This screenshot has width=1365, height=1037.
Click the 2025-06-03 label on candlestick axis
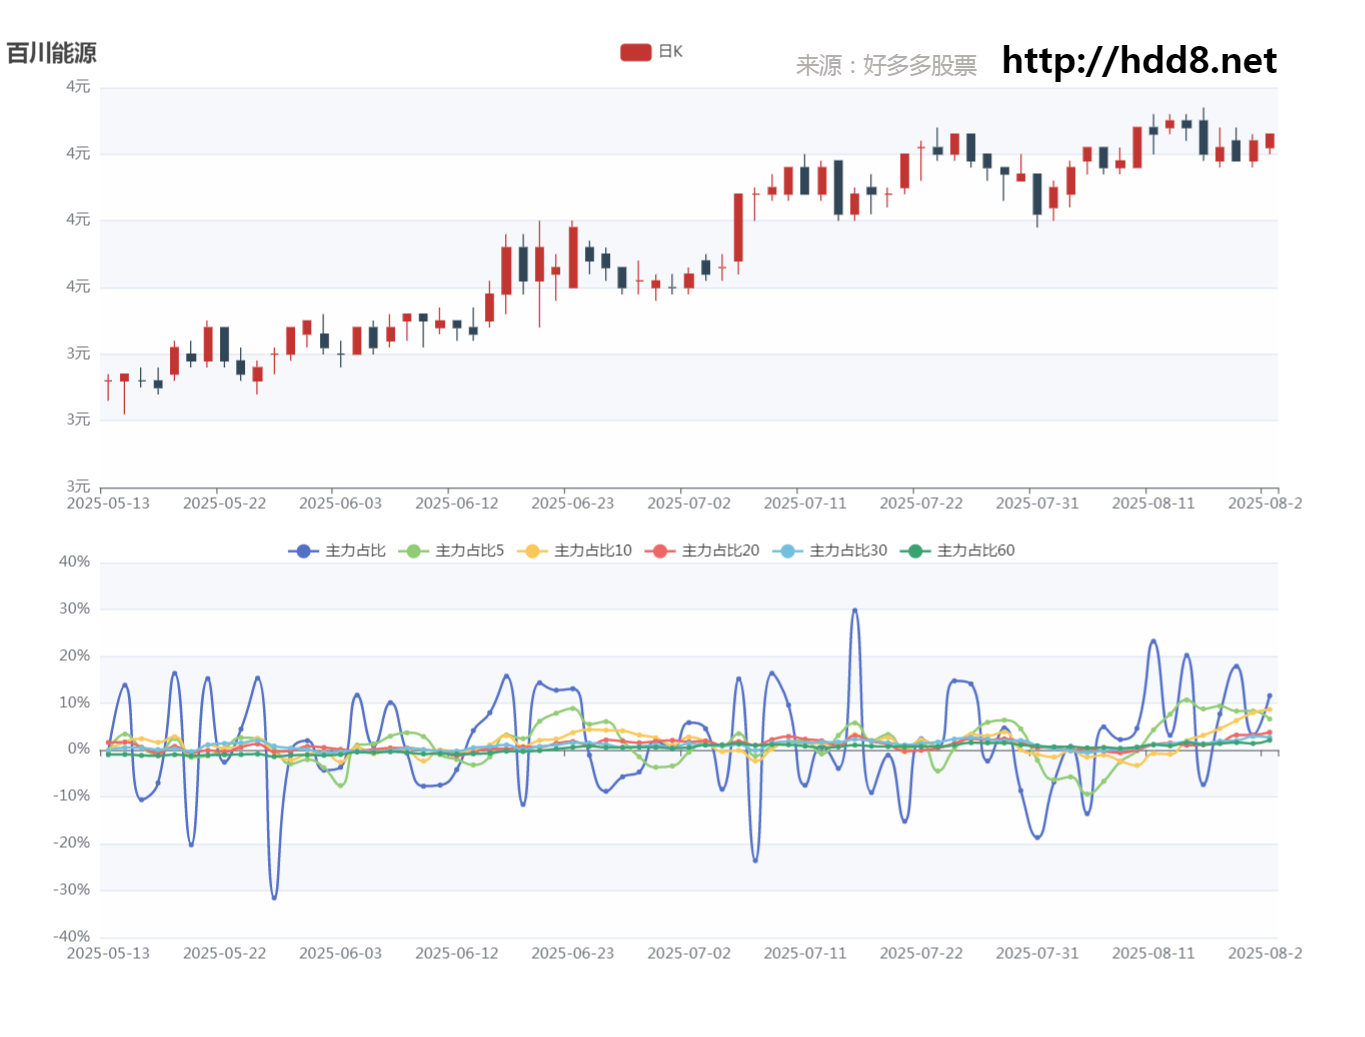tap(340, 503)
